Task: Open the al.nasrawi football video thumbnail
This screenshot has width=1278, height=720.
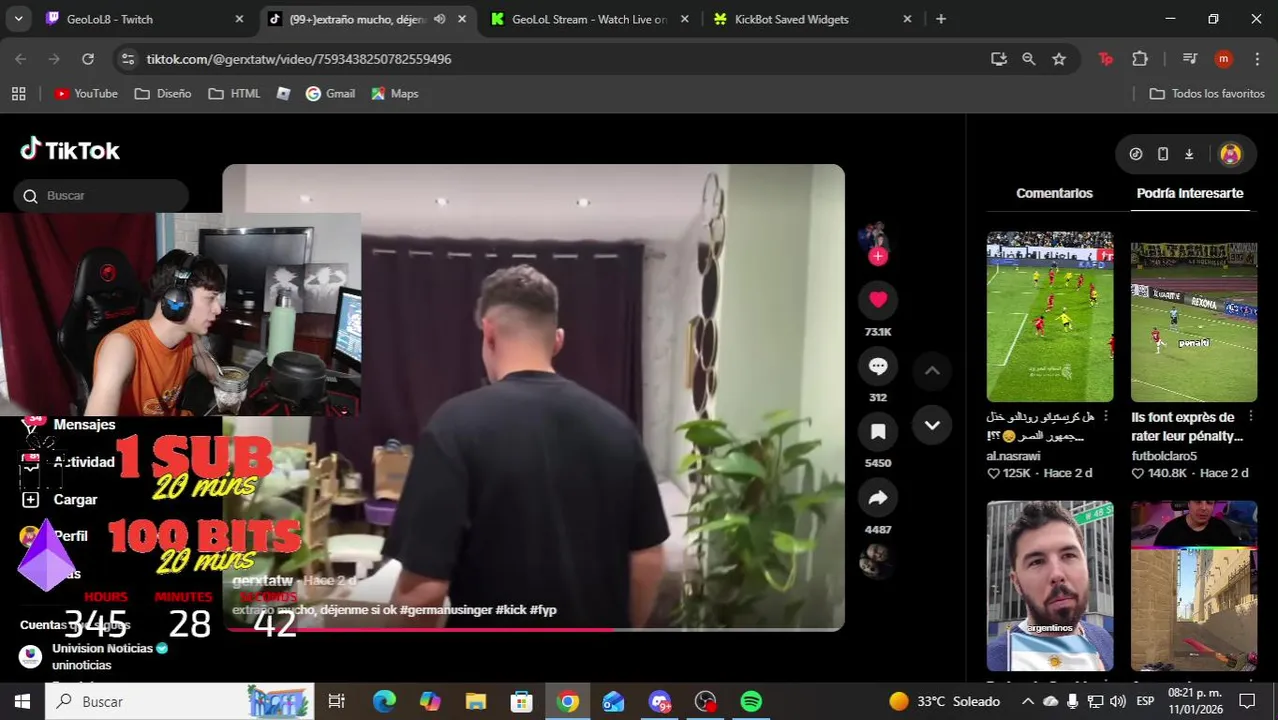Action: [1050, 317]
